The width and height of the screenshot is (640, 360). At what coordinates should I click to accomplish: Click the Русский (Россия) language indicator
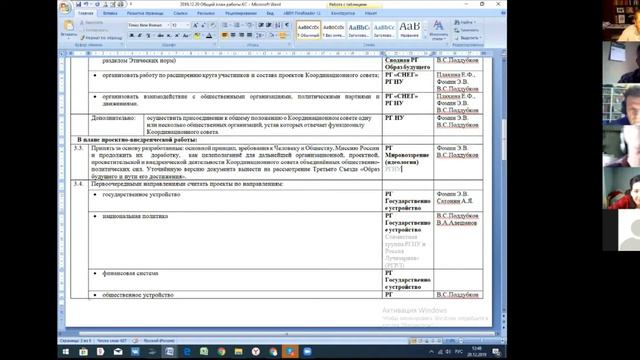pos(158,340)
